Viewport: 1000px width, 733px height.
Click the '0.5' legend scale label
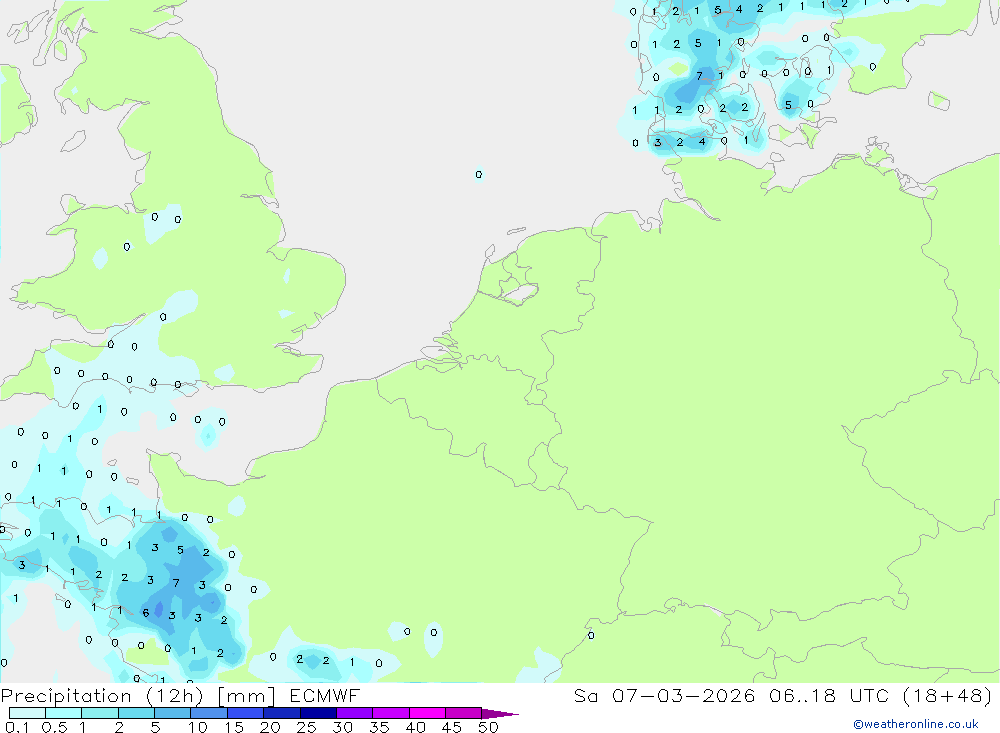54,727
